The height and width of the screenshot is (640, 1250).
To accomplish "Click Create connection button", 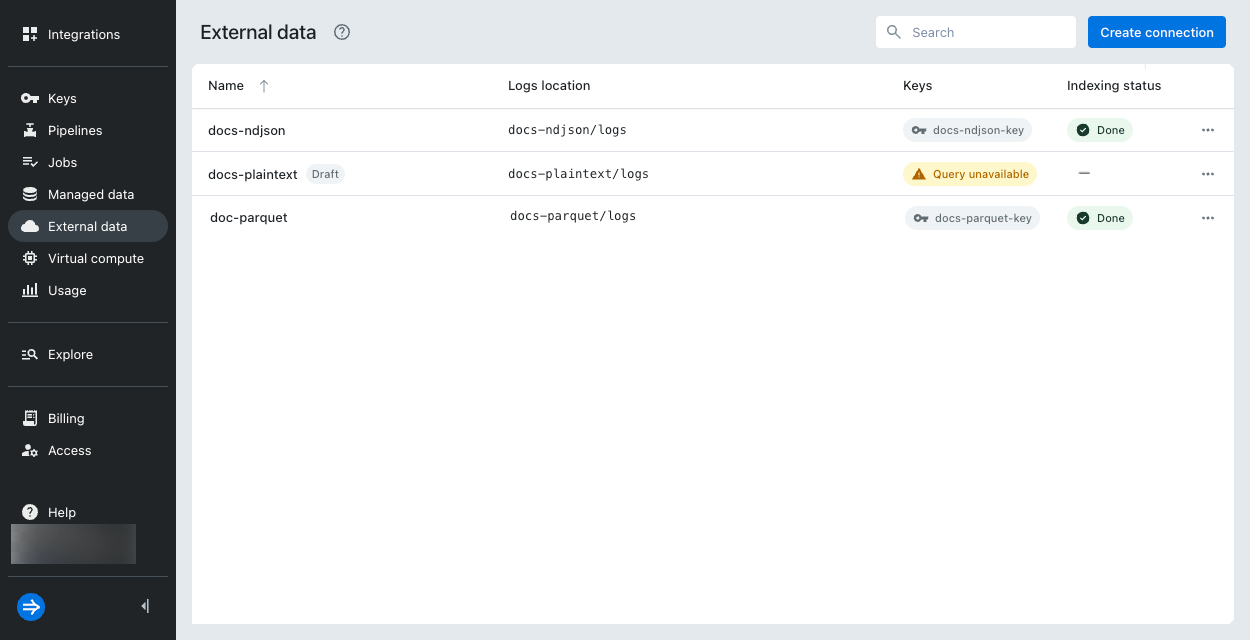I will [x=1157, y=32].
